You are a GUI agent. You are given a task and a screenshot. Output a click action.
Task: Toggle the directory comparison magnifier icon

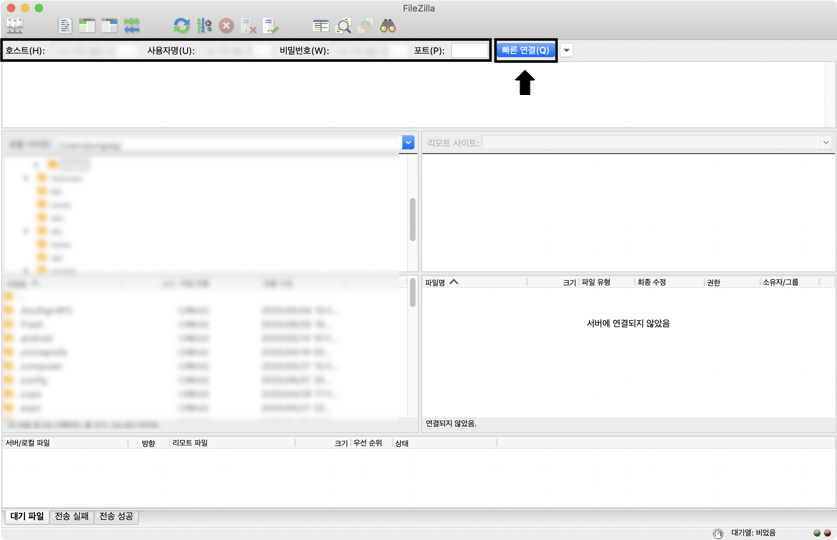343,26
